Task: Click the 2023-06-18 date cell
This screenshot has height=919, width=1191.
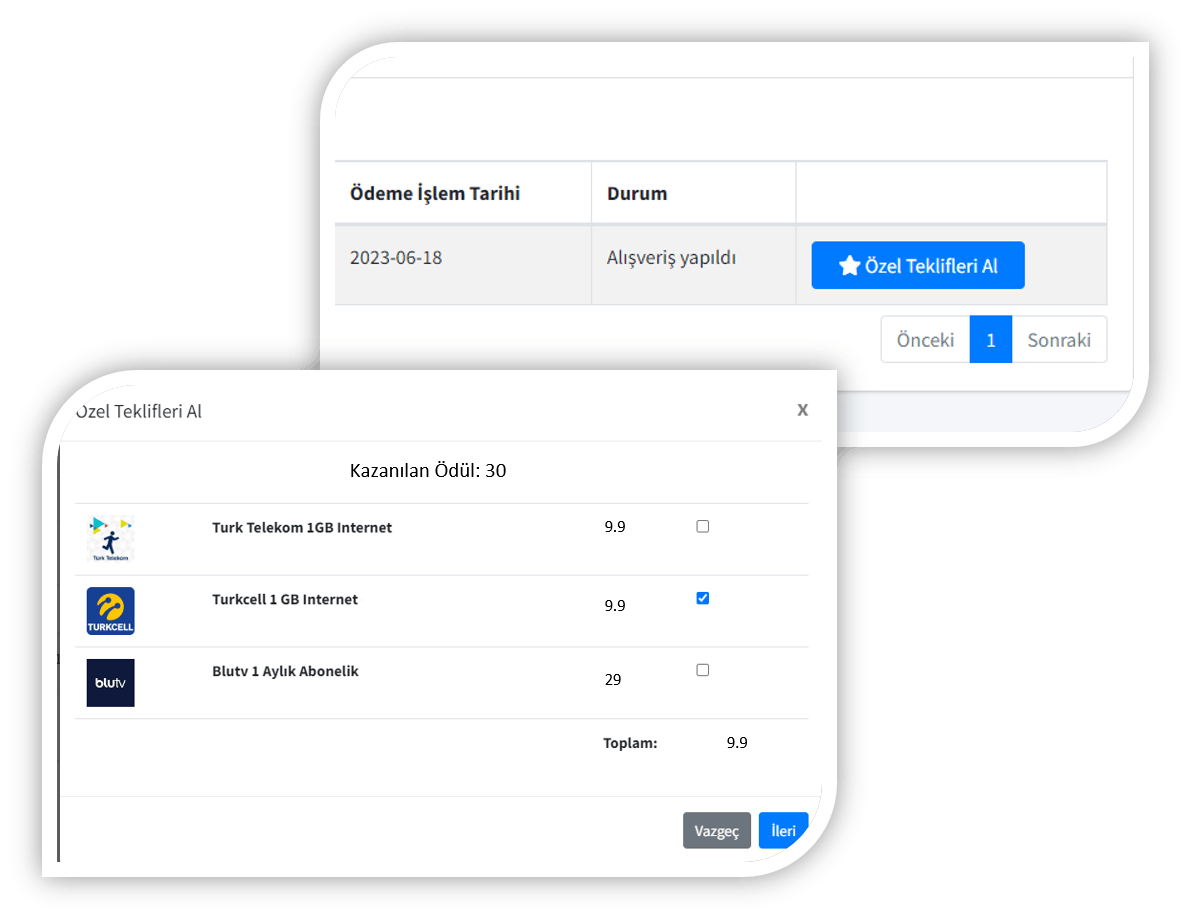Action: point(396,258)
